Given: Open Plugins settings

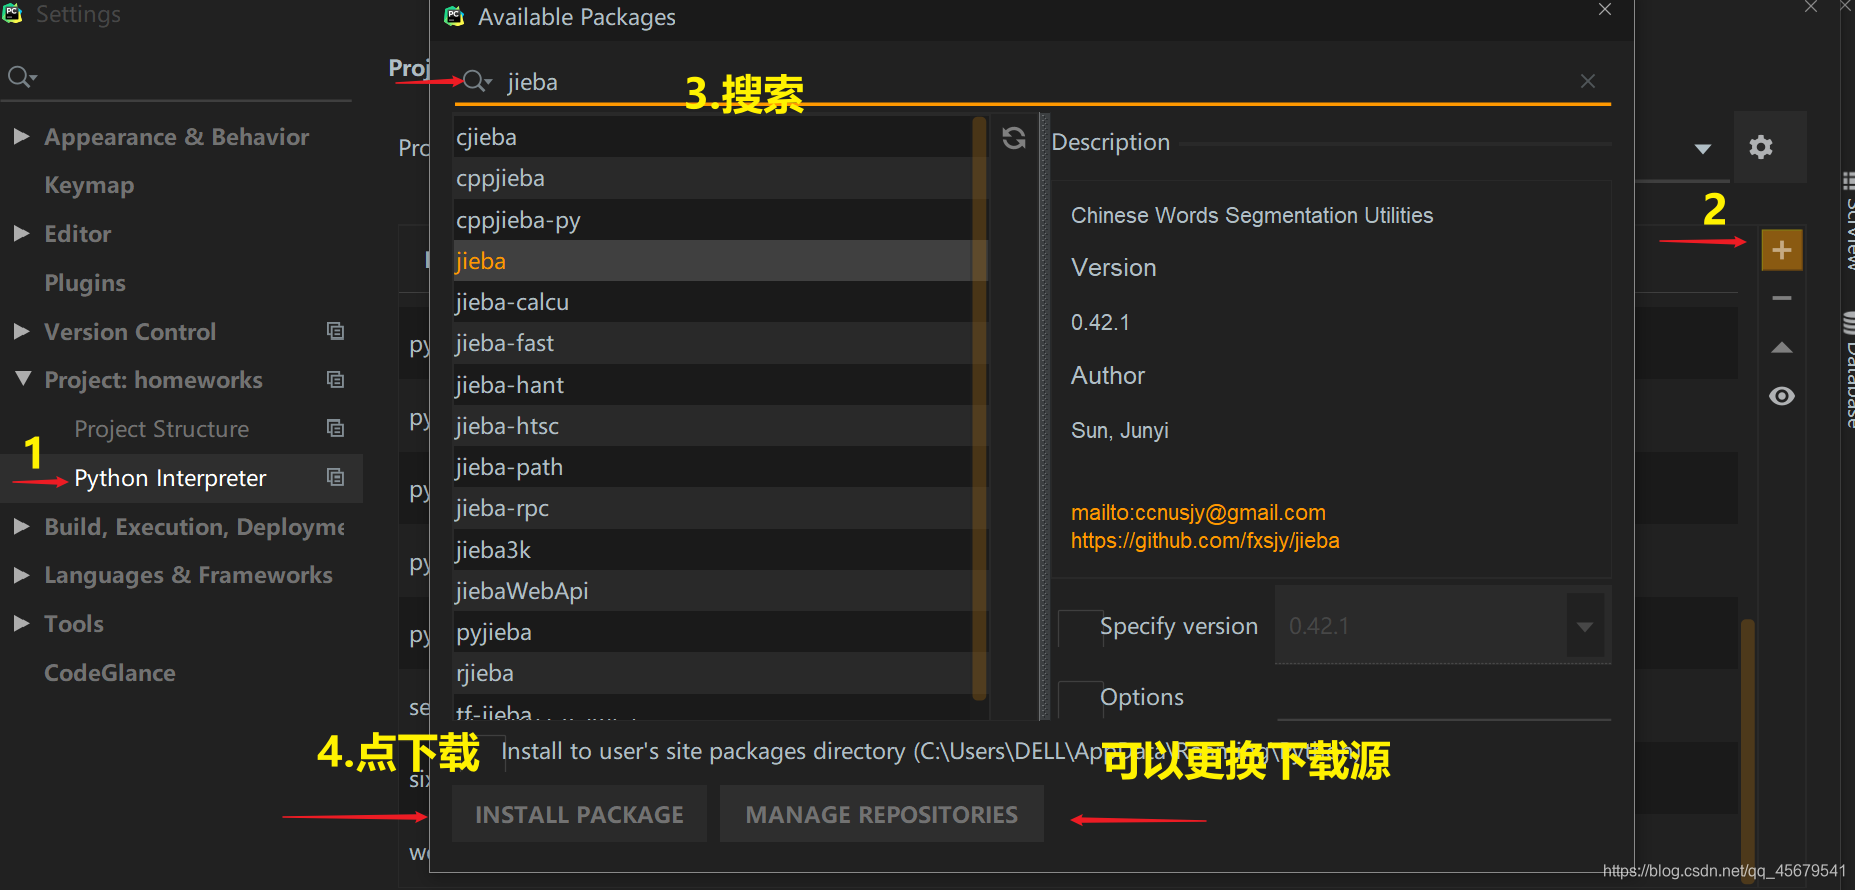Looking at the screenshot, I should click(85, 283).
